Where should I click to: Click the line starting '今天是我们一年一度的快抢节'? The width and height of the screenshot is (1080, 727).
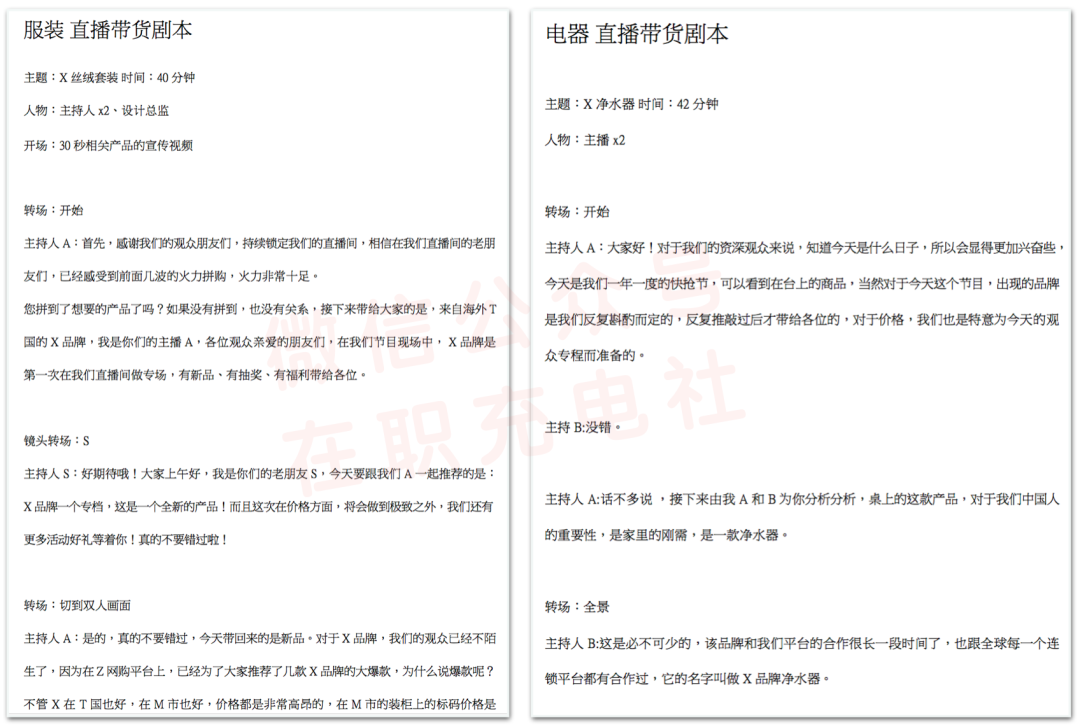(802, 283)
